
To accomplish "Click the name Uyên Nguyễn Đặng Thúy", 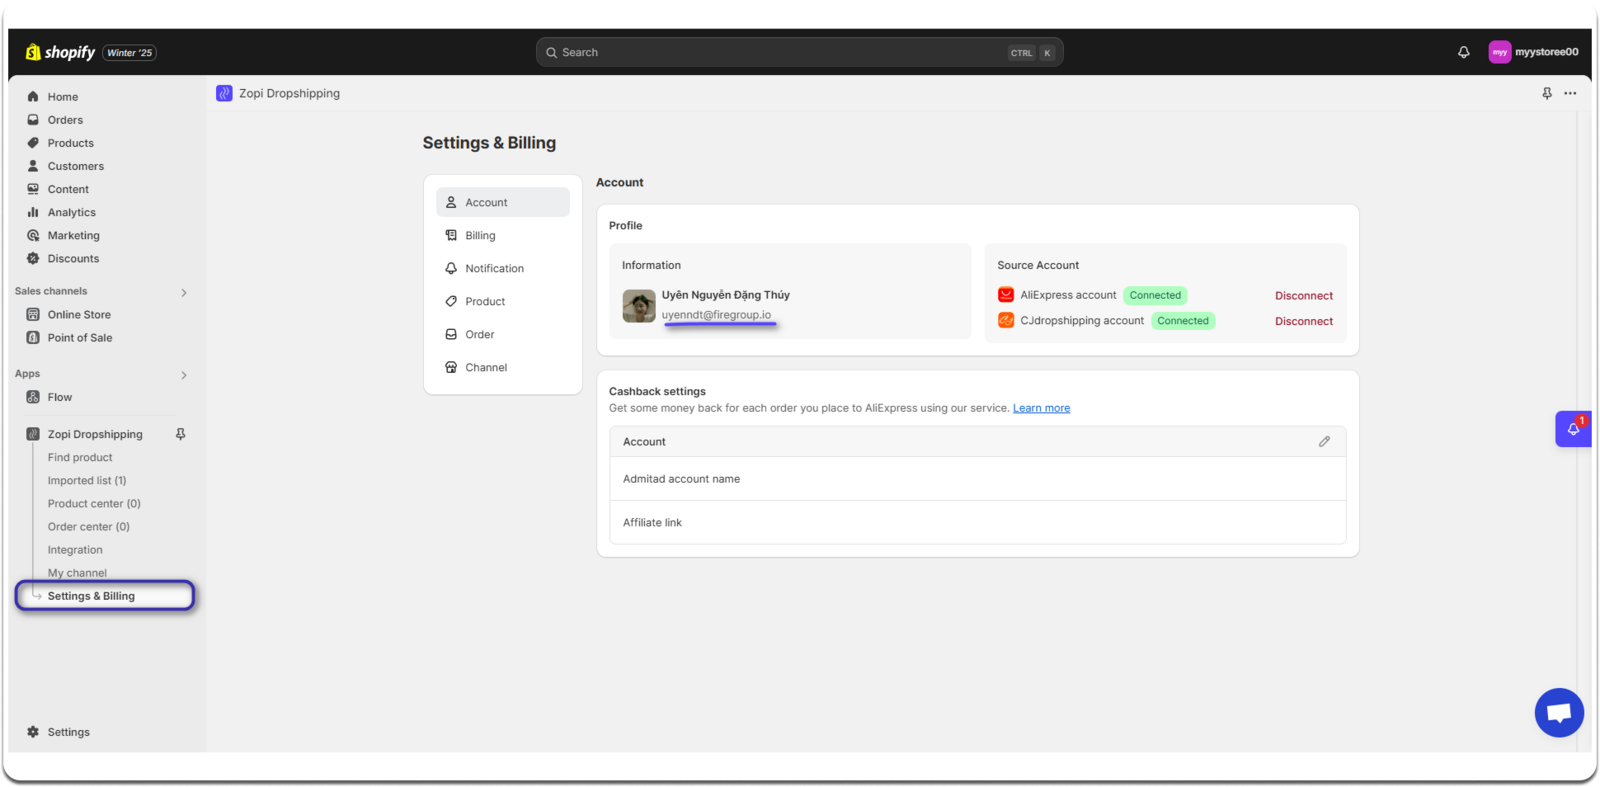I will [x=725, y=295].
